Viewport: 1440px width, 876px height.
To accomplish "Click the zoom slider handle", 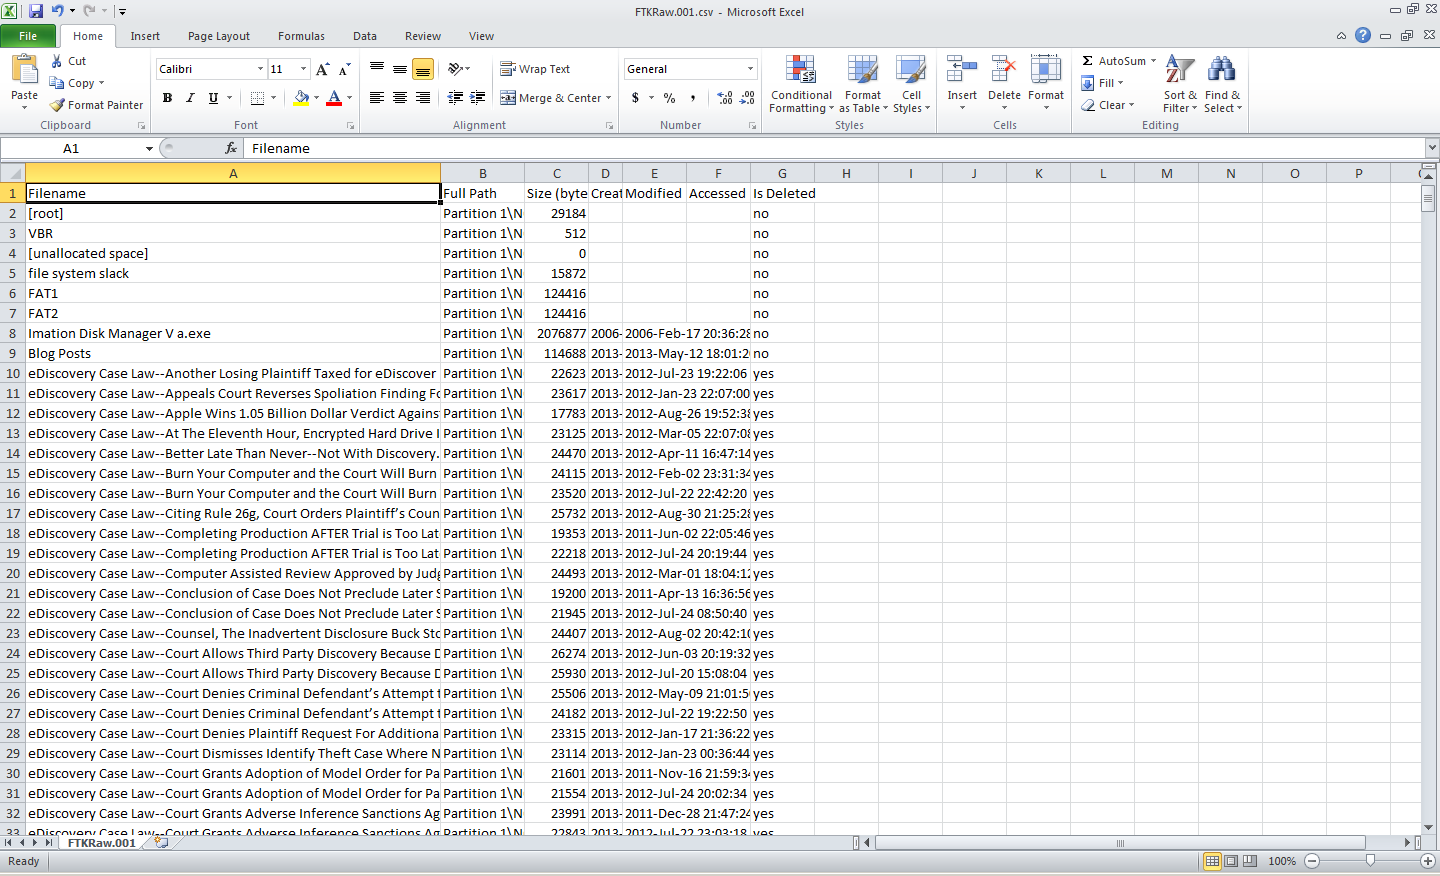I will 1370,861.
